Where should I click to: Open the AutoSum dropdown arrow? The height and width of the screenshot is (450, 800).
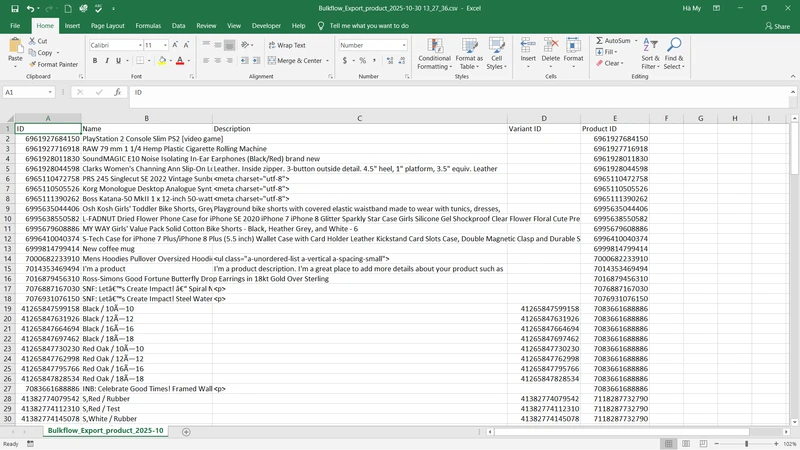point(635,41)
